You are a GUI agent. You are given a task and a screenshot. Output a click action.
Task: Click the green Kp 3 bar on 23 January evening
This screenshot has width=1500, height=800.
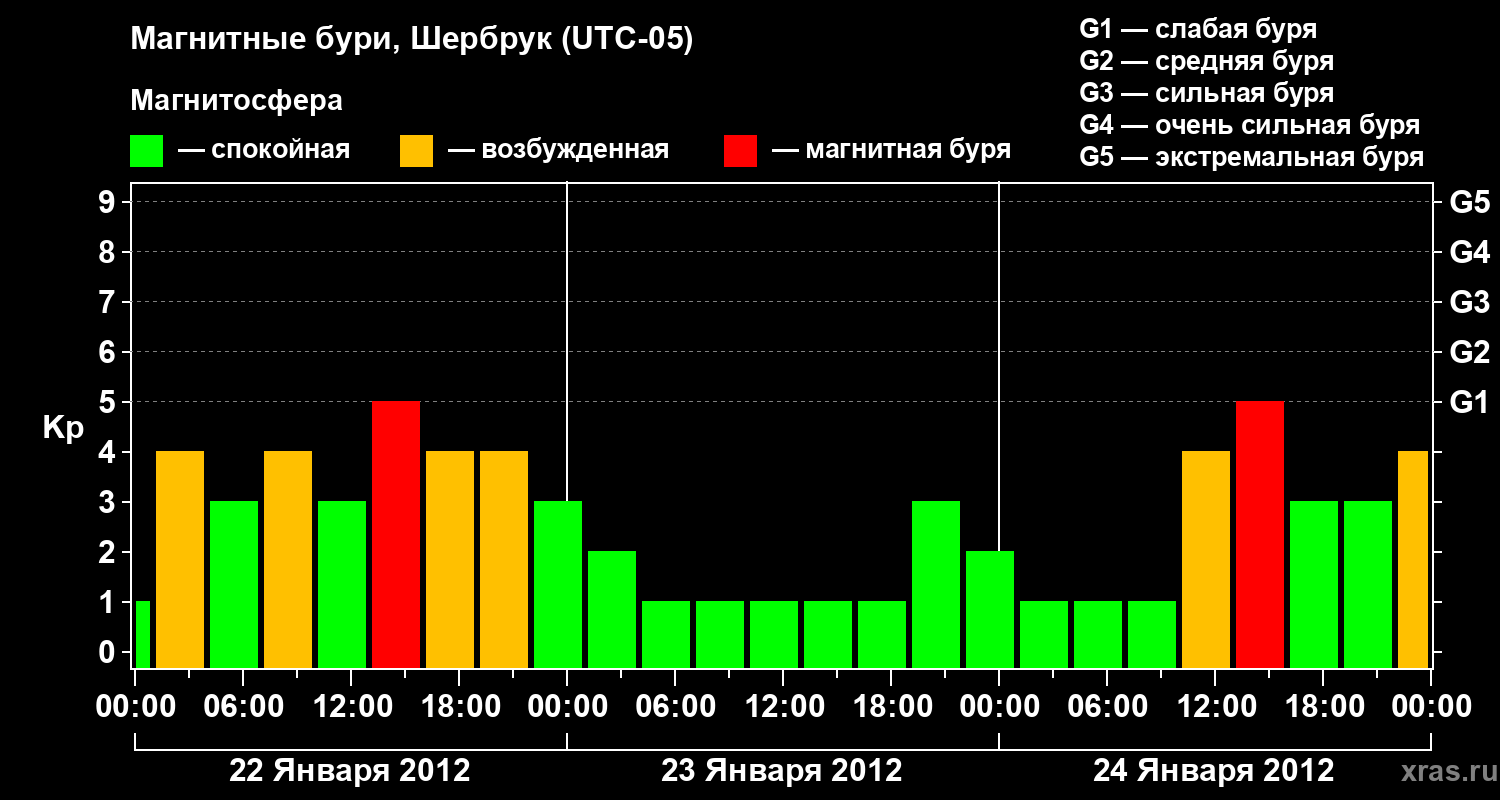[x=936, y=584]
